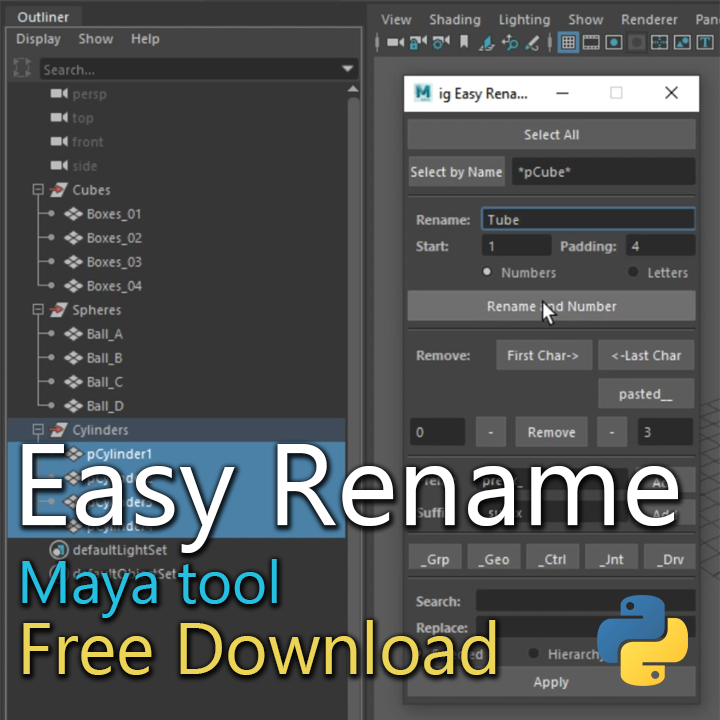This screenshot has height=720, width=720.
Task: Click the Select Camera icon in viewport toolbar
Action: coord(395,43)
